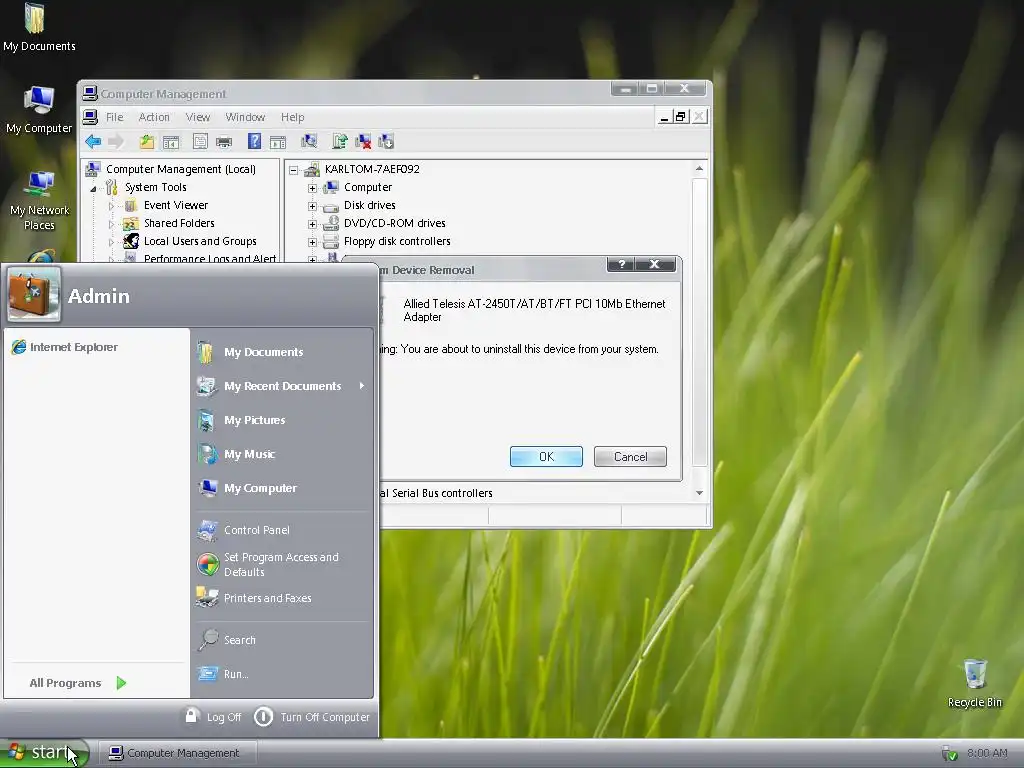Toggle the Show/Hide Action Pane toolbar icon

click(x=278, y=142)
